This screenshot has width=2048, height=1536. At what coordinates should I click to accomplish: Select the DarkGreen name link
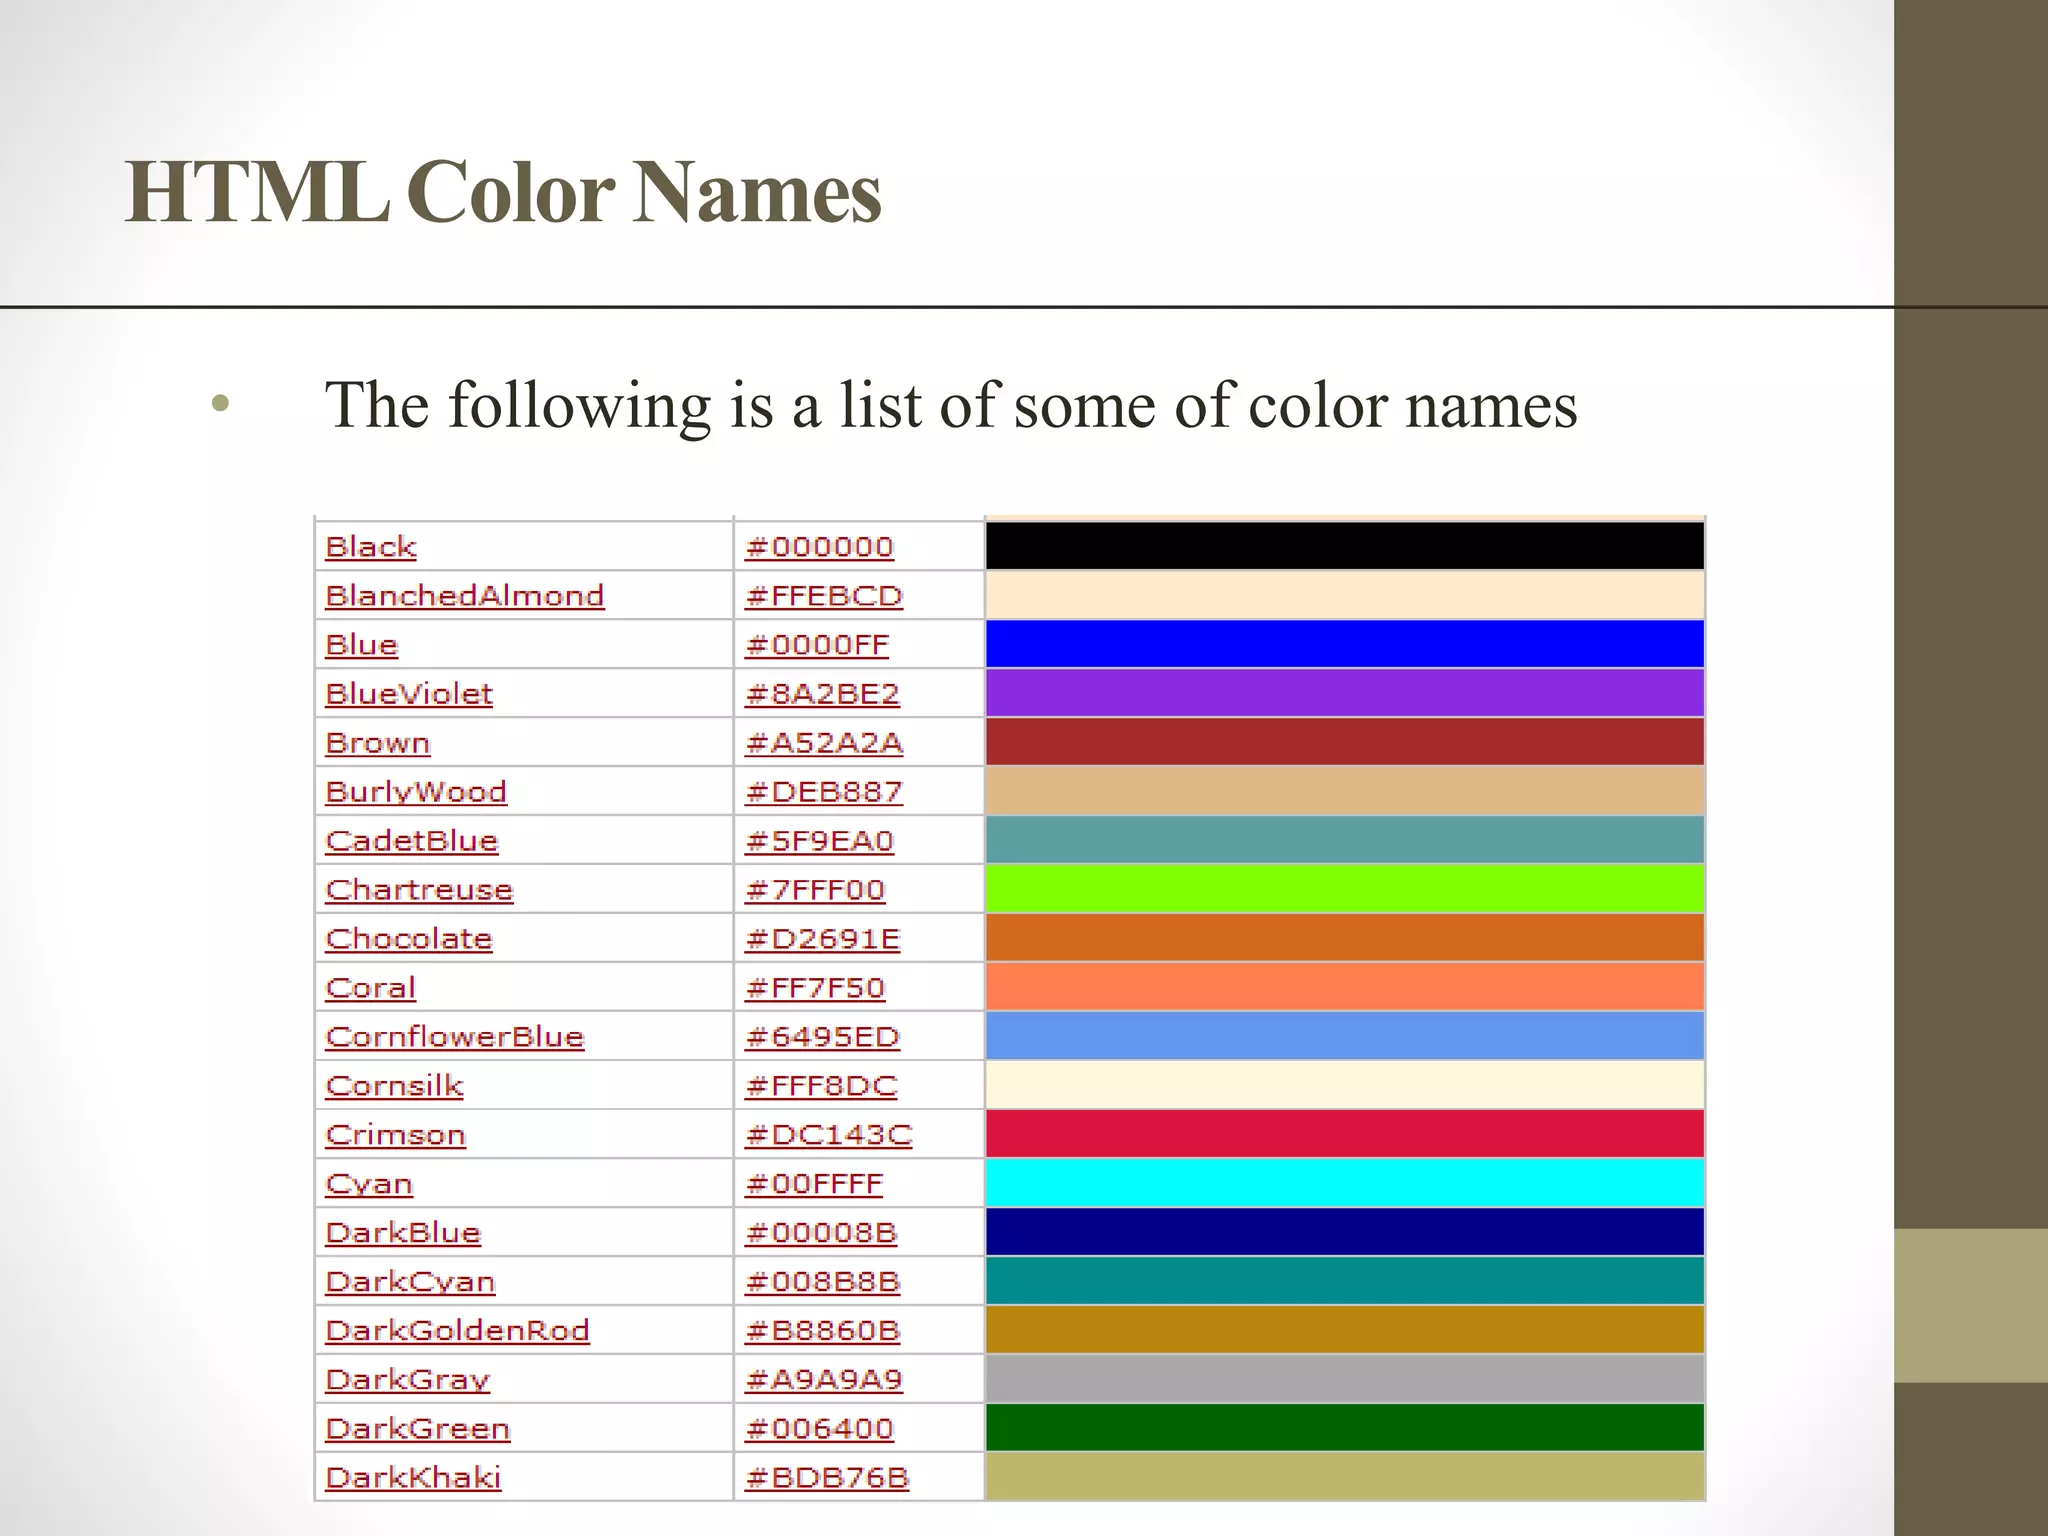pos(418,1429)
